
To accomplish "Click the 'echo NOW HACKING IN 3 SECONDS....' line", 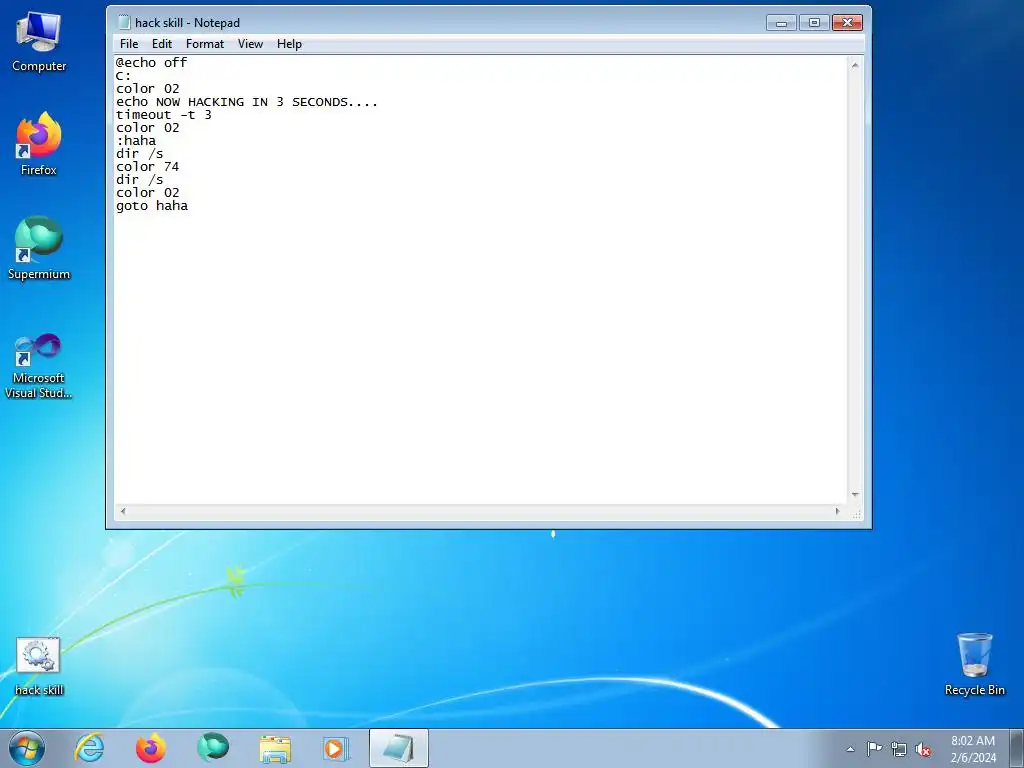I will (247, 102).
